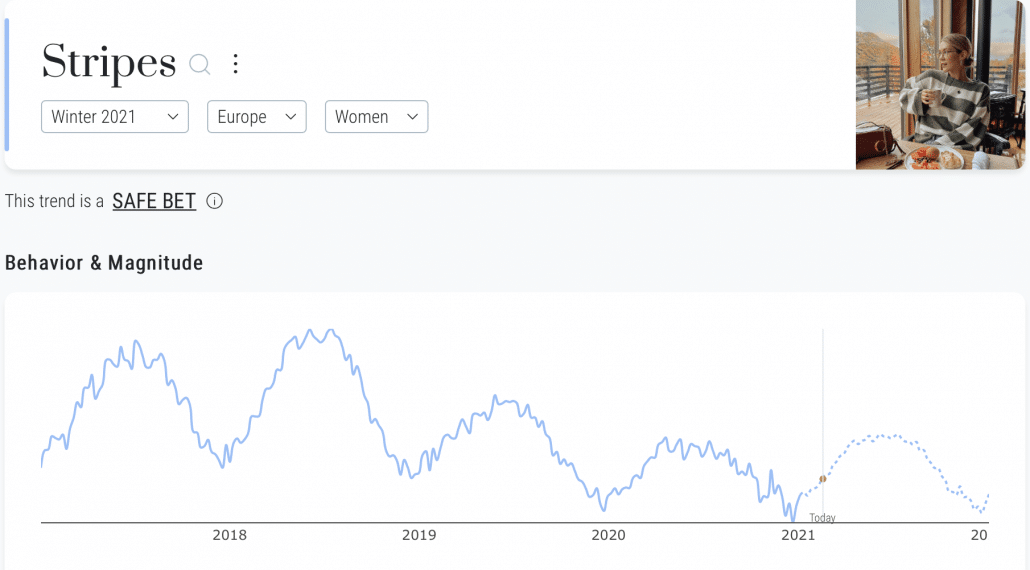
Task: Click the Stripes trend title
Action: [x=109, y=64]
